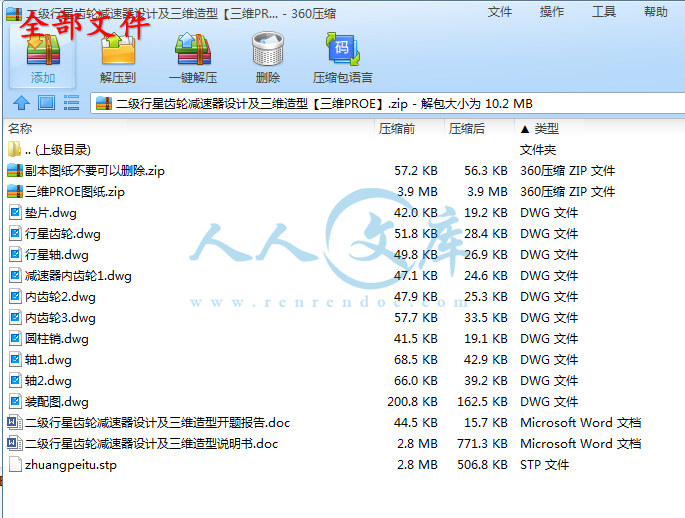Click the 解压到 (Extract to) icon
The height and width of the screenshot is (518, 685).
(118, 49)
